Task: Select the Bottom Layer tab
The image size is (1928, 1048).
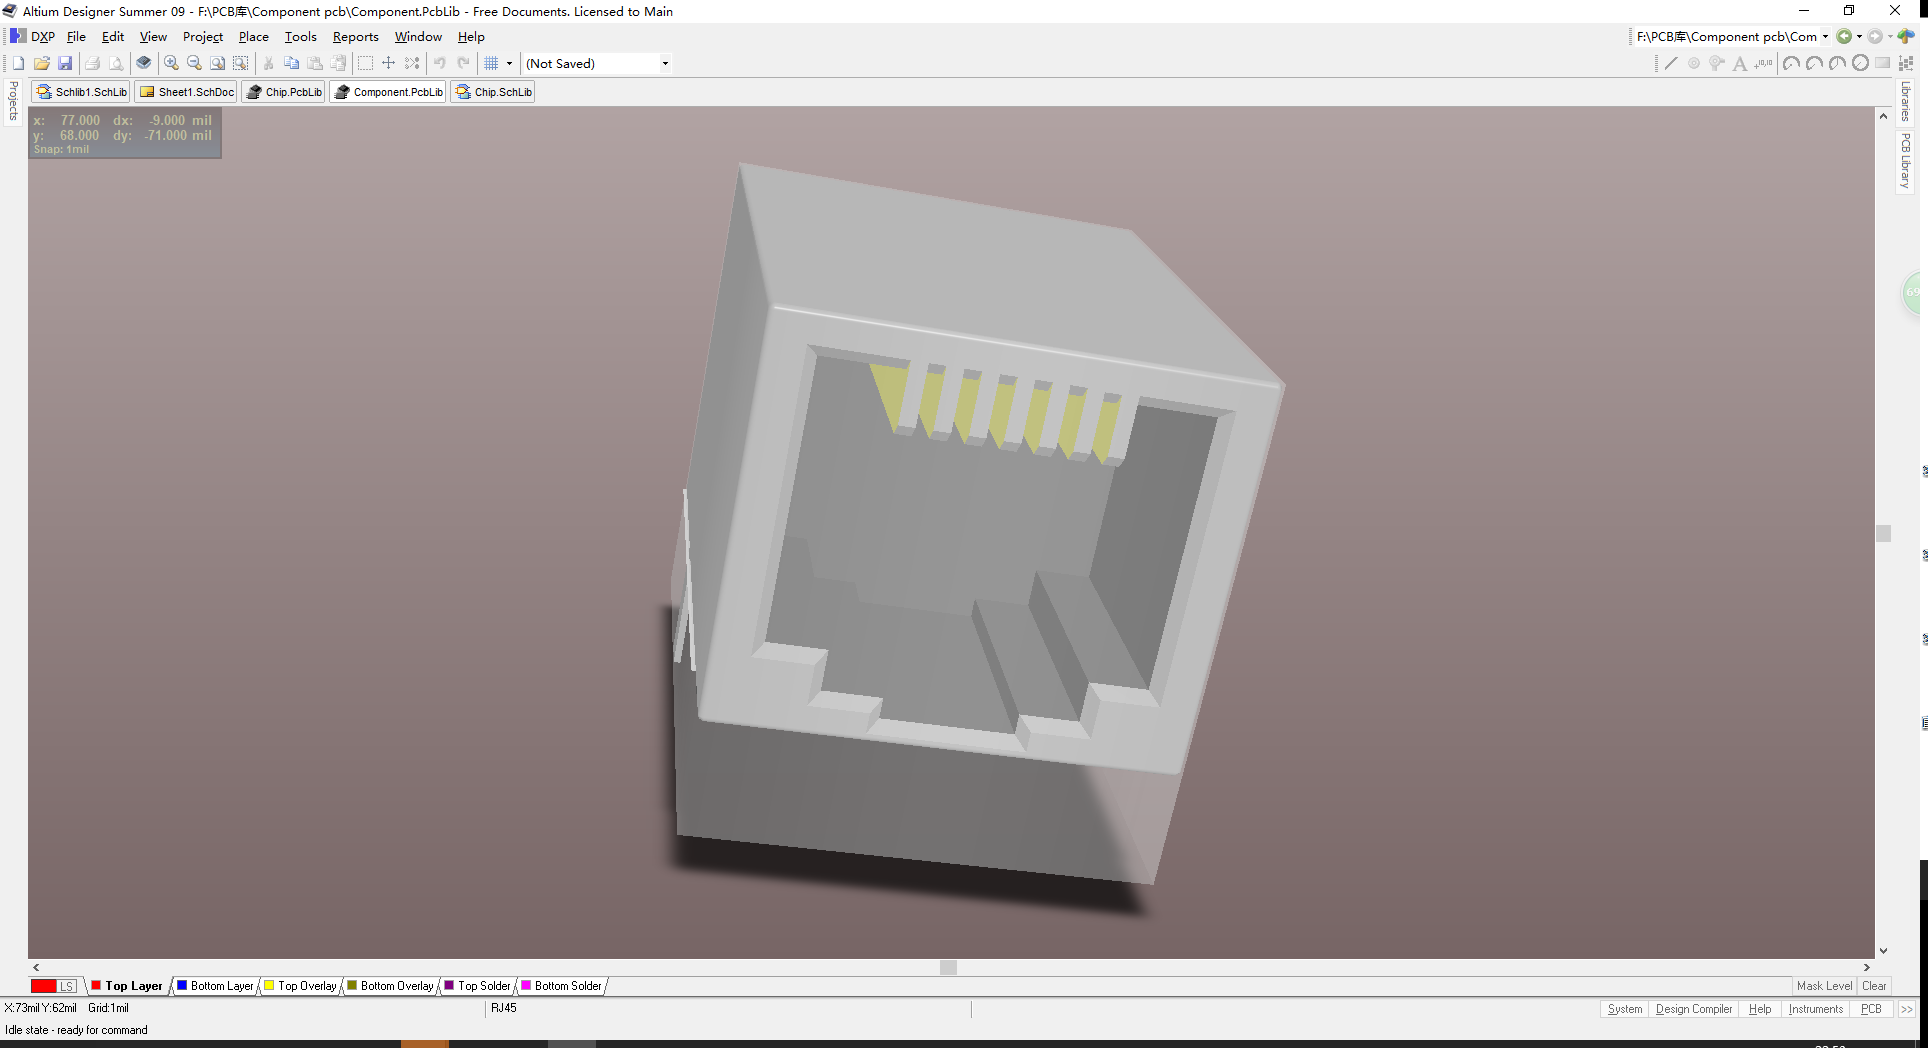Action: tap(215, 986)
